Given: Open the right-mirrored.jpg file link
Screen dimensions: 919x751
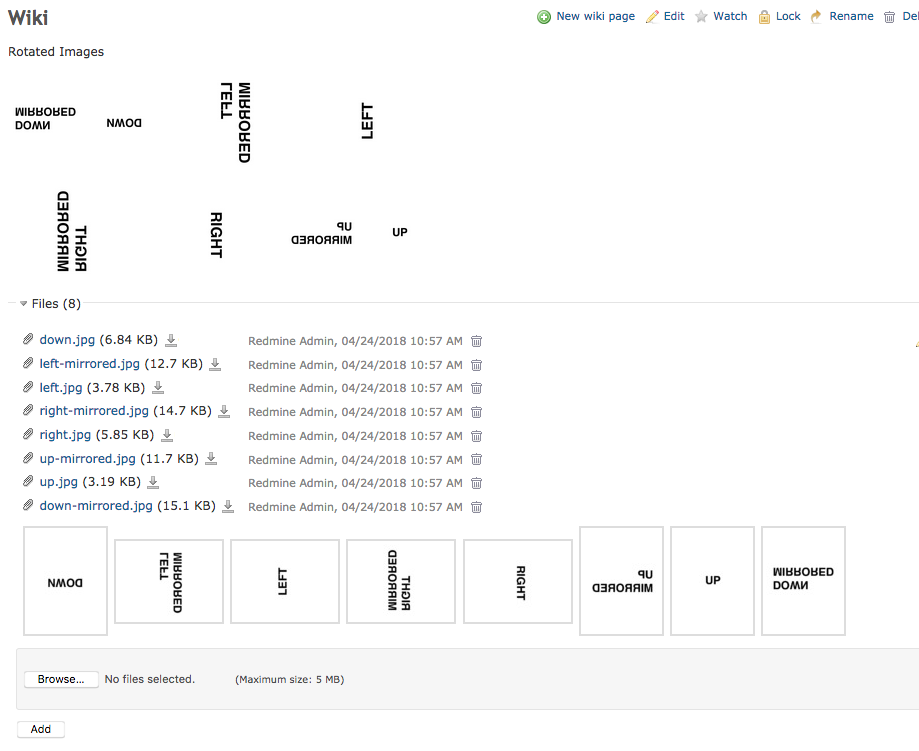Looking at the screenshot, I should pyautogui.click(x=94, y=411).
